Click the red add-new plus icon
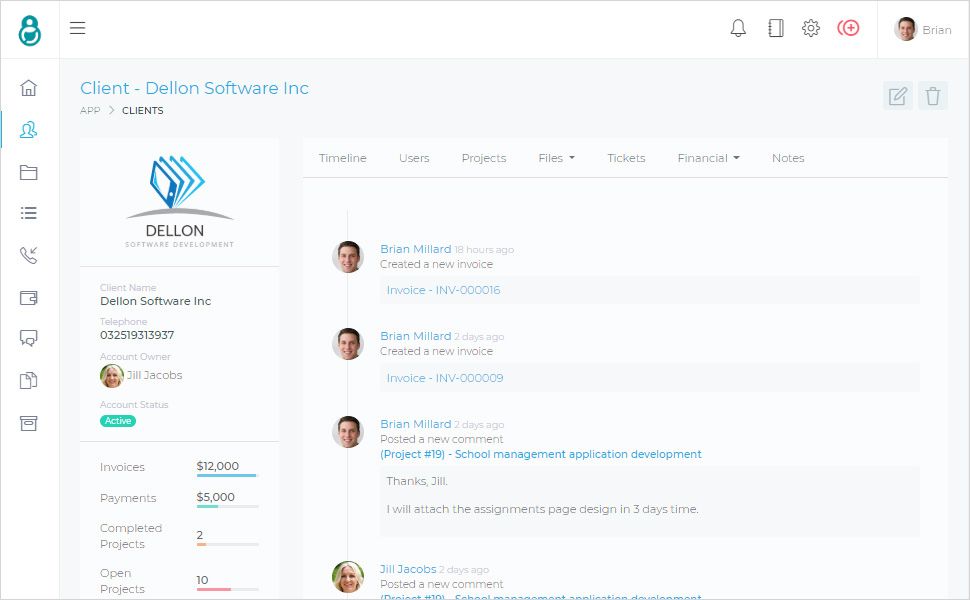This screenshot has height=600, width=970. [848, 28]
